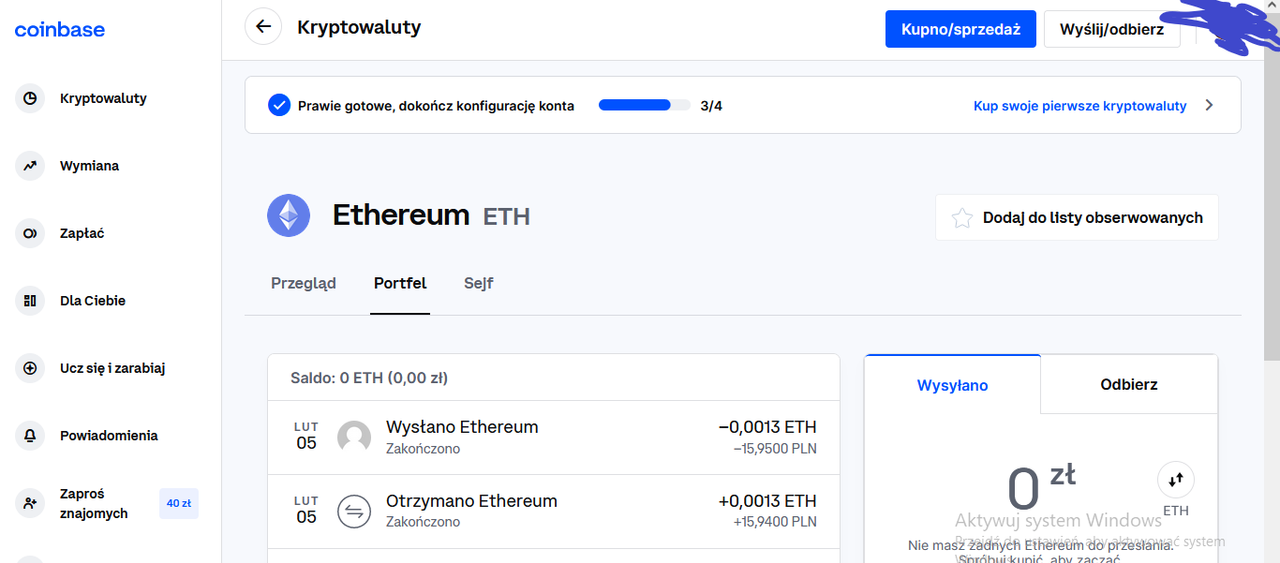This screenshot has width=1280, height=563.
Task: Click the account setup progress bar
Action: click(644, 105)
